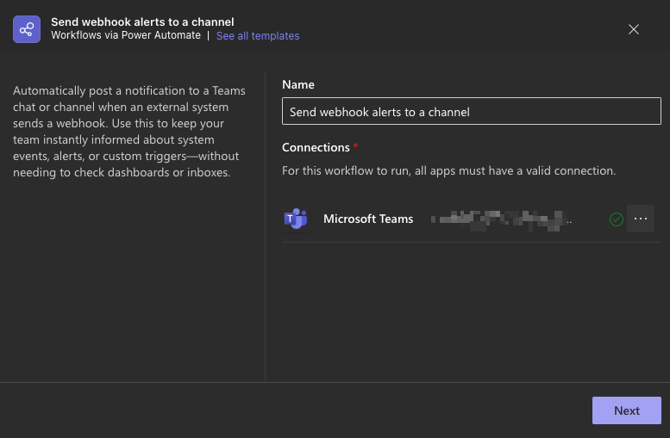Image resolution: width=670 pixels, height=438 pixels.
Task: Click the Microsoft Teams logo icon
Action: click(296, 219)
